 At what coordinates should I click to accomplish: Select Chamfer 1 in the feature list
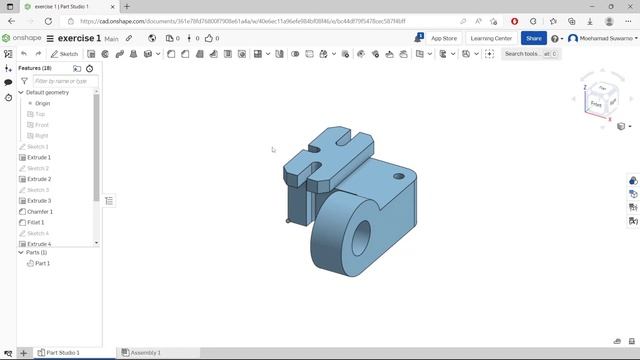coord(40,212)
